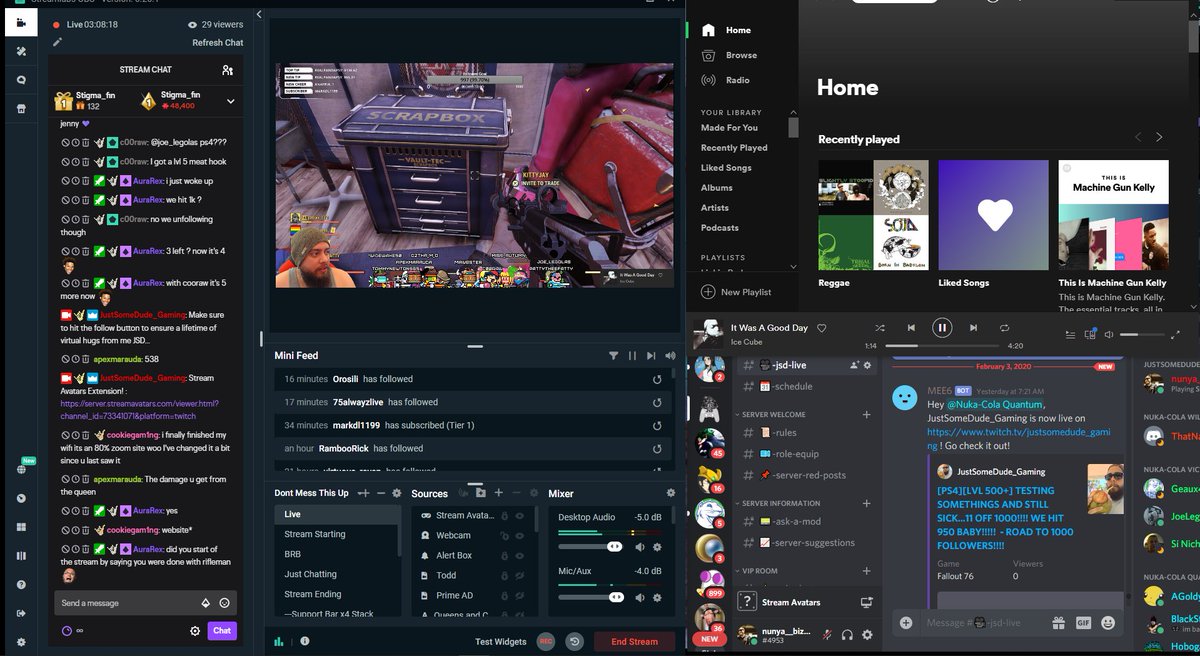Click the End Stream button
The image size is (1200, 656).
(635, 641)
